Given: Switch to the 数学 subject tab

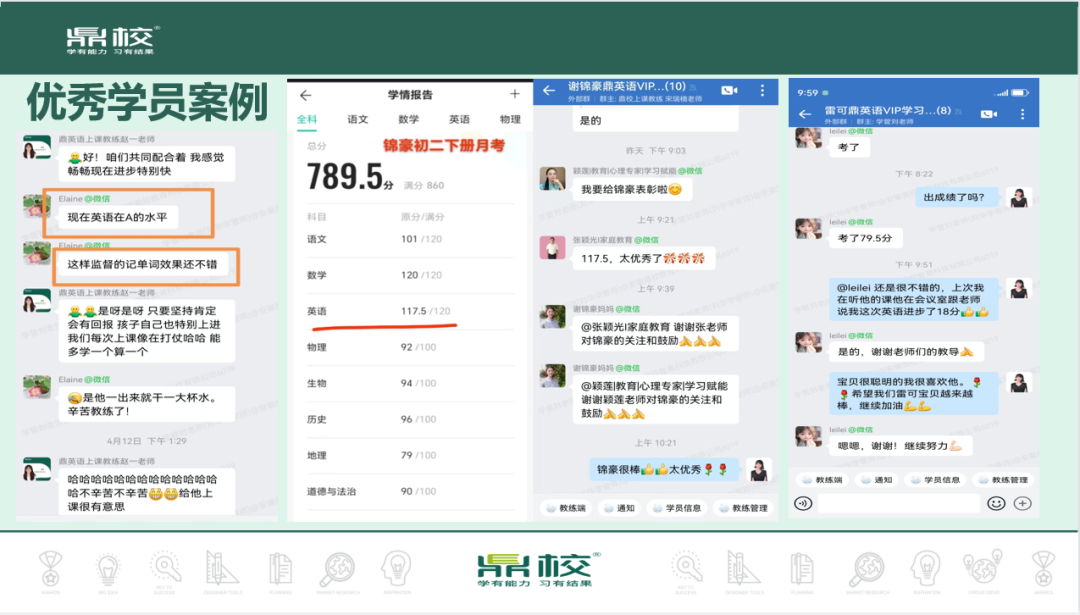Looking at the screenshot, I should pyautogui.click(x=410, y=119).
